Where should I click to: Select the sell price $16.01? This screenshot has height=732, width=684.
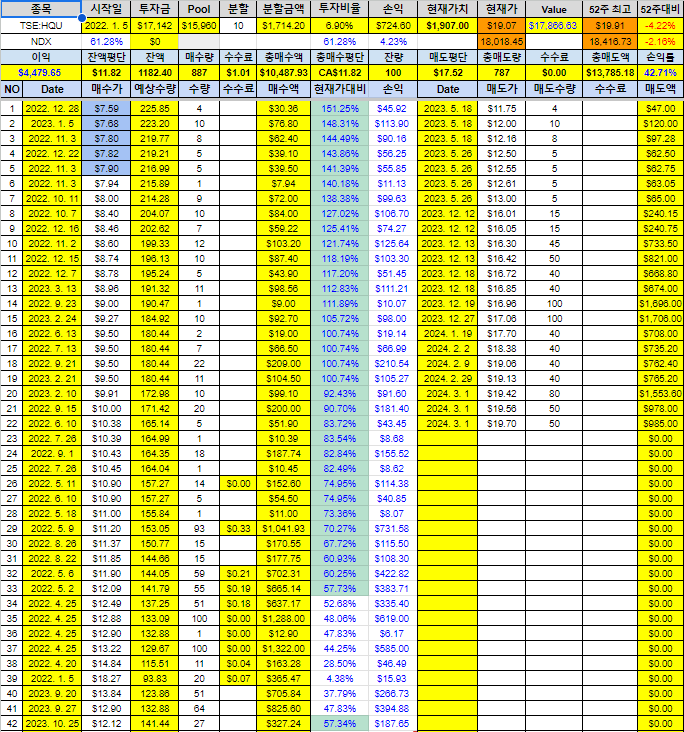point(502,213)
